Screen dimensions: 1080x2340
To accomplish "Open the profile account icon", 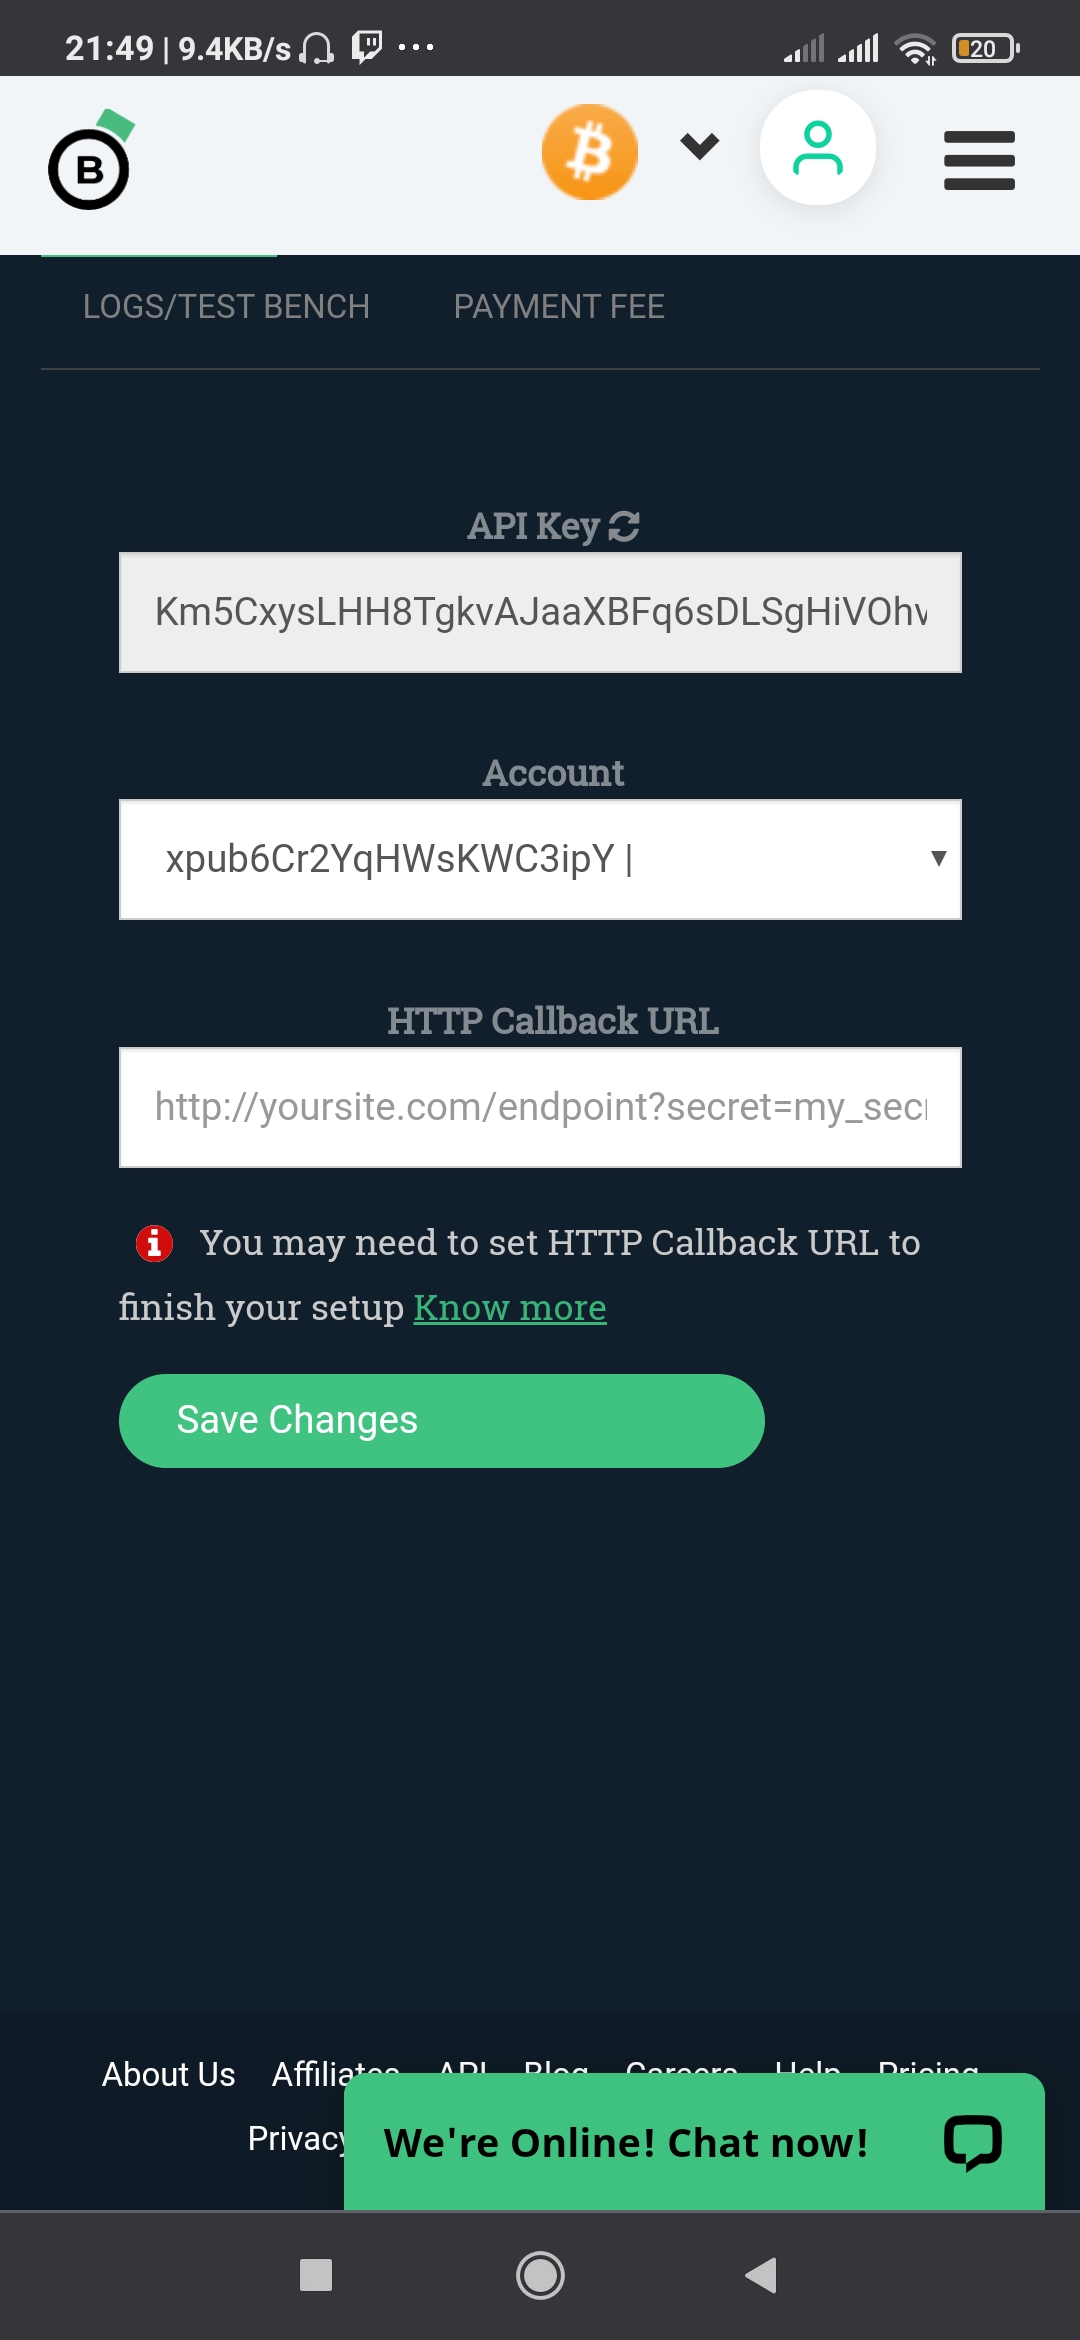I will point(818,148).
